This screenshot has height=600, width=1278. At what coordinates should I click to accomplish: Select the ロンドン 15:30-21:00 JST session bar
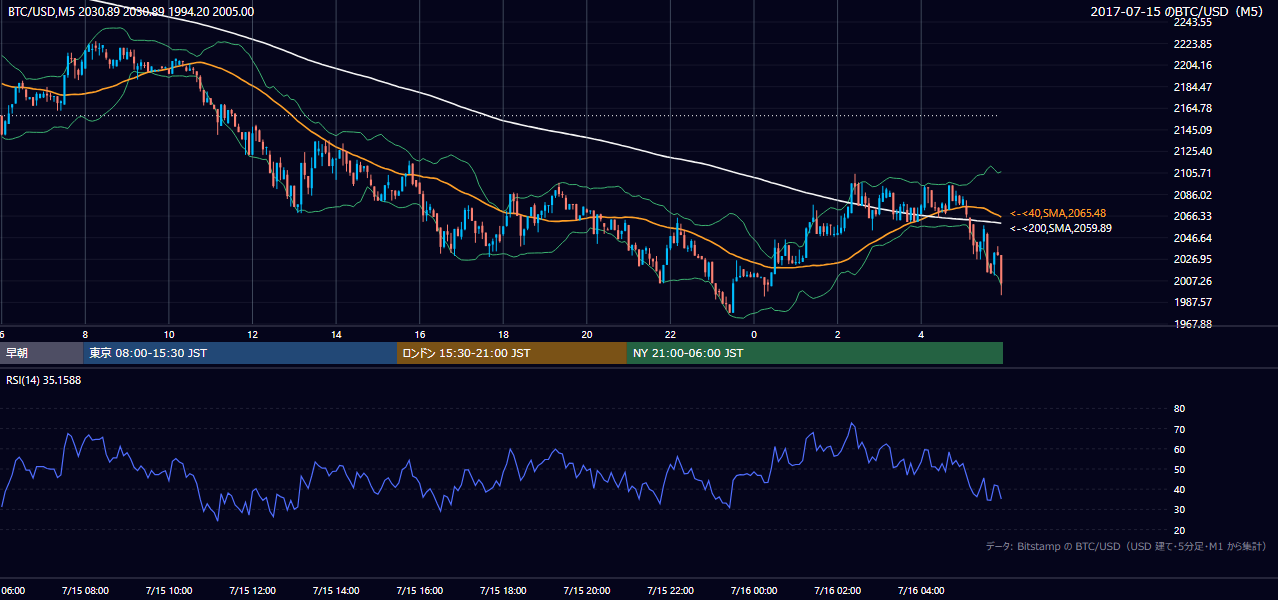(x=512, y=353)
